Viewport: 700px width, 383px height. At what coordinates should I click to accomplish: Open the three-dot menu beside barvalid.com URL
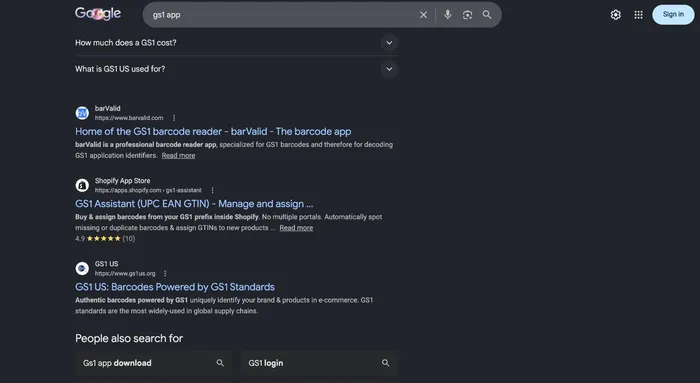pos(174,118)
